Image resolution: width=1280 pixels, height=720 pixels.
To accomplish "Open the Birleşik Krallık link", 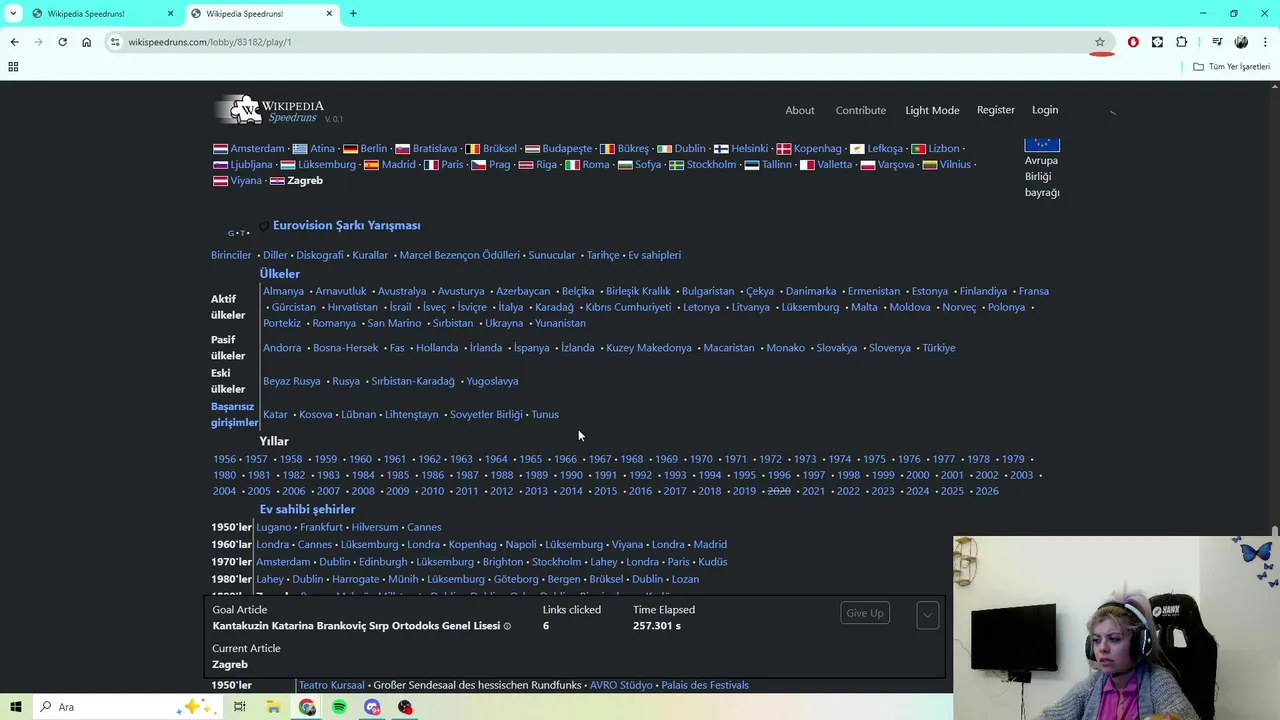I will click(x=638, y=292).
